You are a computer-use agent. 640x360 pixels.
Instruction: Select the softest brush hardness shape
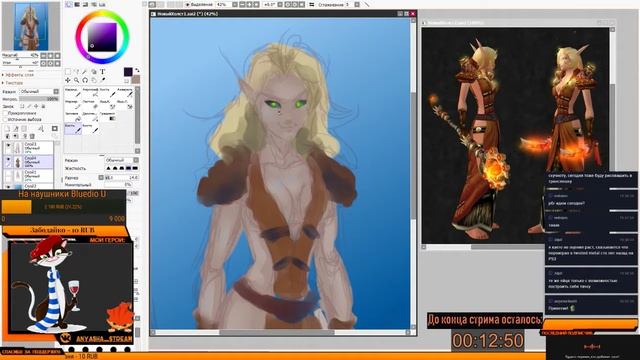[109, 168]
